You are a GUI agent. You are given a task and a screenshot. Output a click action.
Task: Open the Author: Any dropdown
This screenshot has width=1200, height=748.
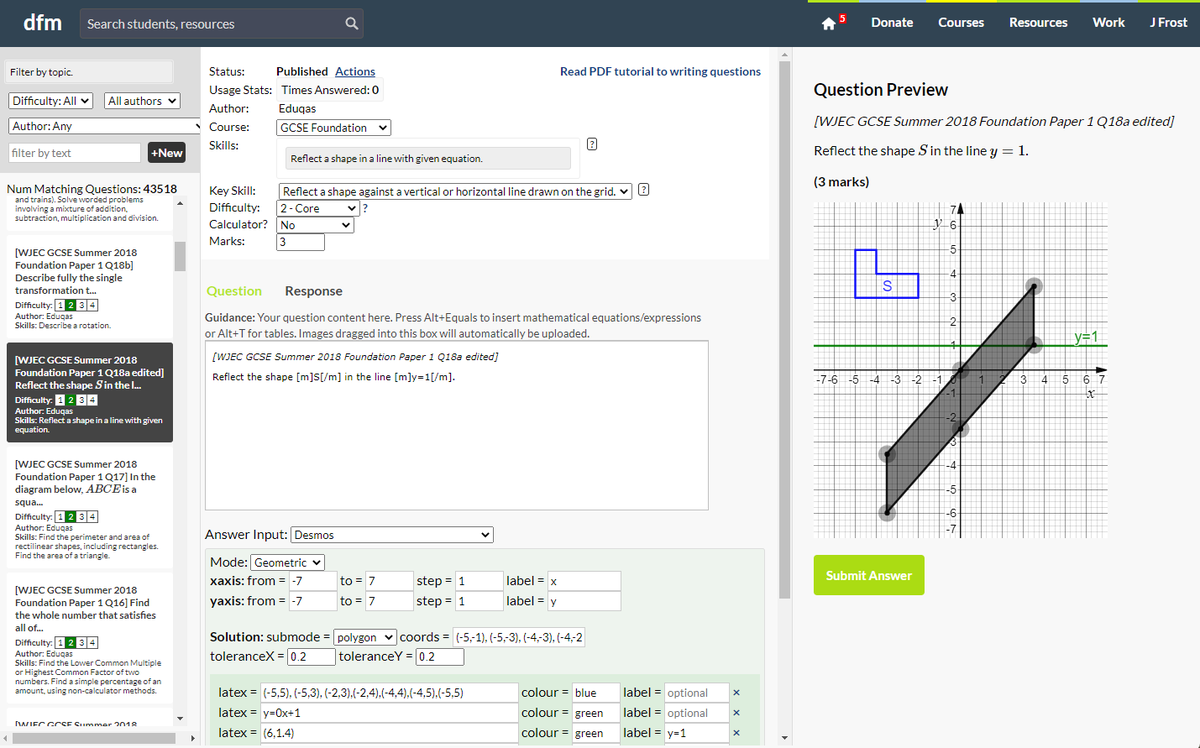[103, 126]
